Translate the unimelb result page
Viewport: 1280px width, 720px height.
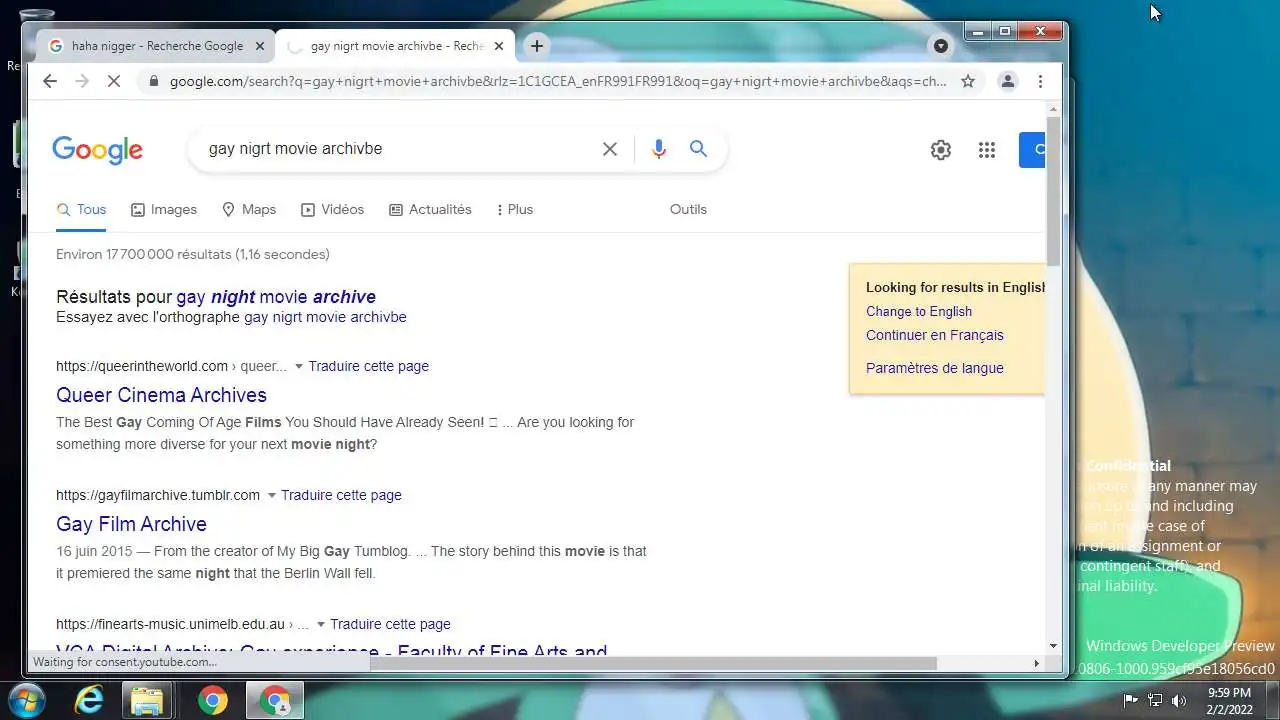[390, 624]
